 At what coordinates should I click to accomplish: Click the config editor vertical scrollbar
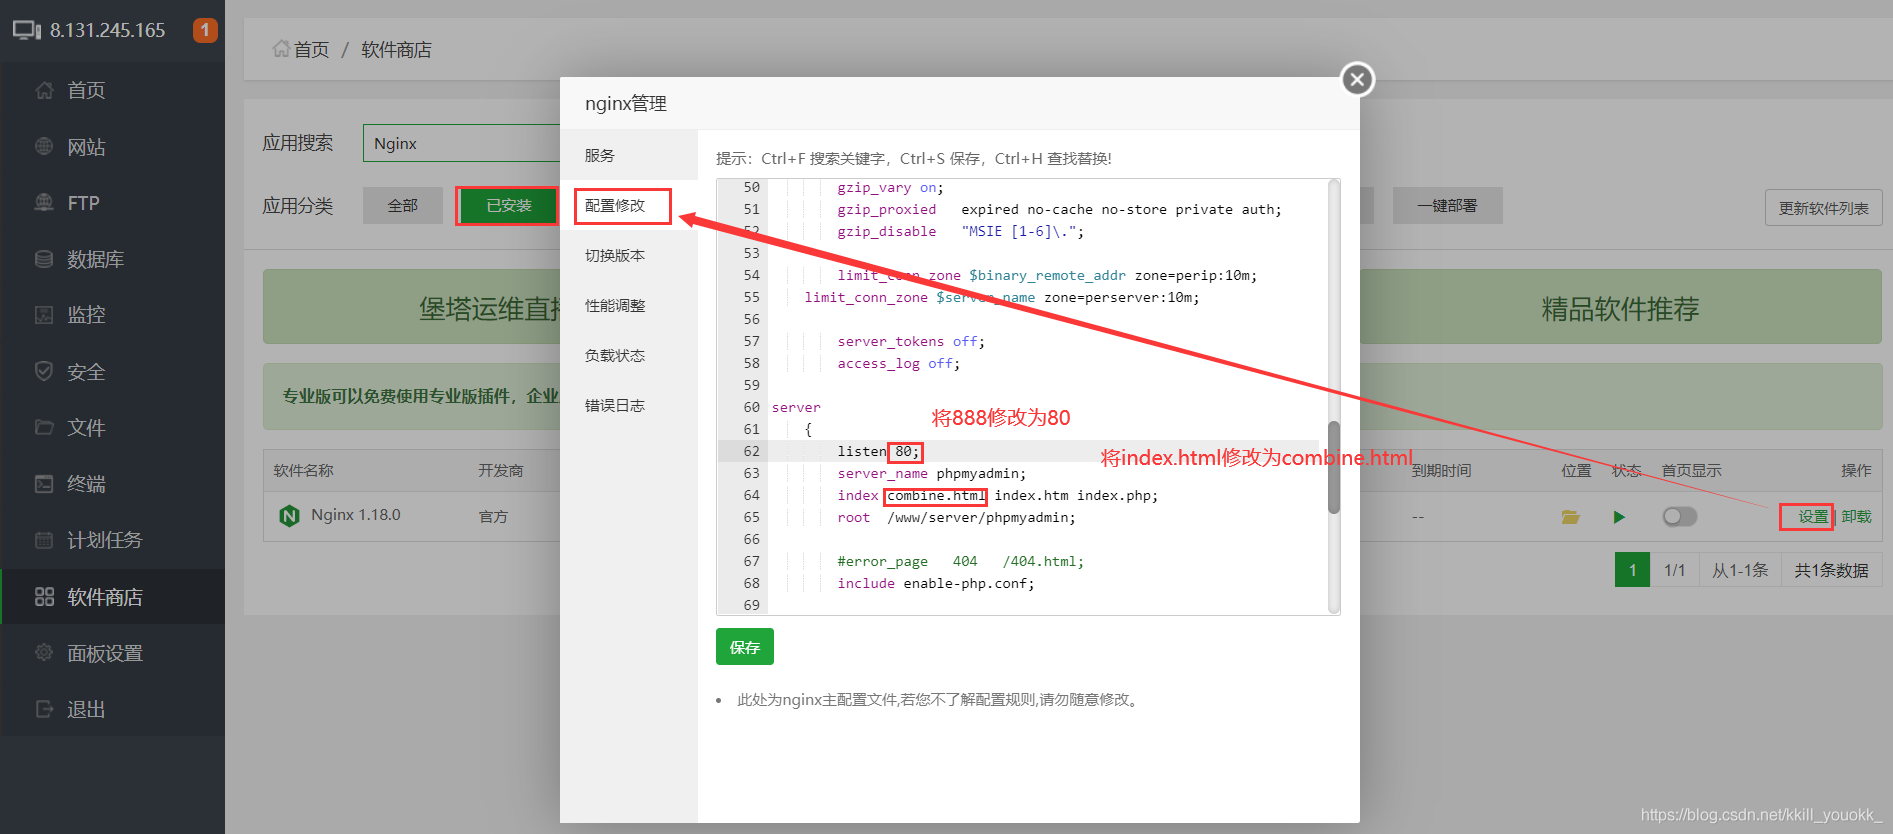click(1333, 467)
